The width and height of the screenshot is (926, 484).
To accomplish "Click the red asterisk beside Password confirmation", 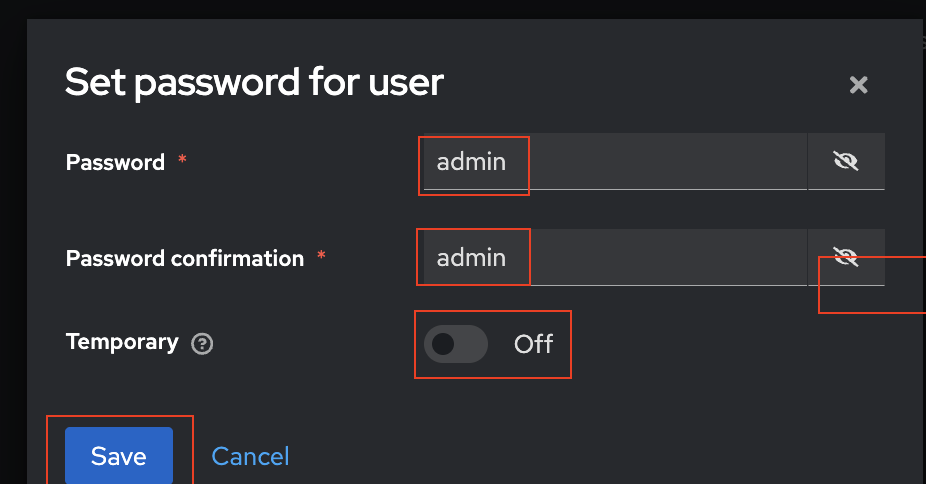I will coord(321,256).
